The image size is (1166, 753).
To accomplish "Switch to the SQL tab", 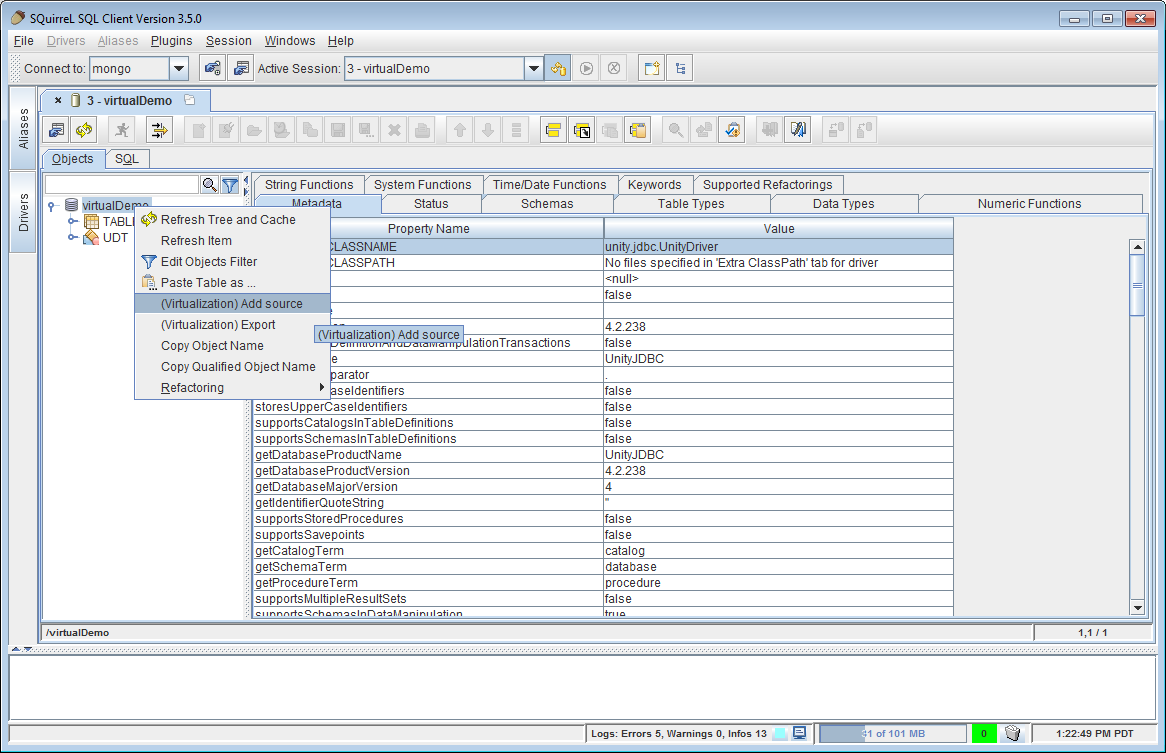I will coord(127,159).
